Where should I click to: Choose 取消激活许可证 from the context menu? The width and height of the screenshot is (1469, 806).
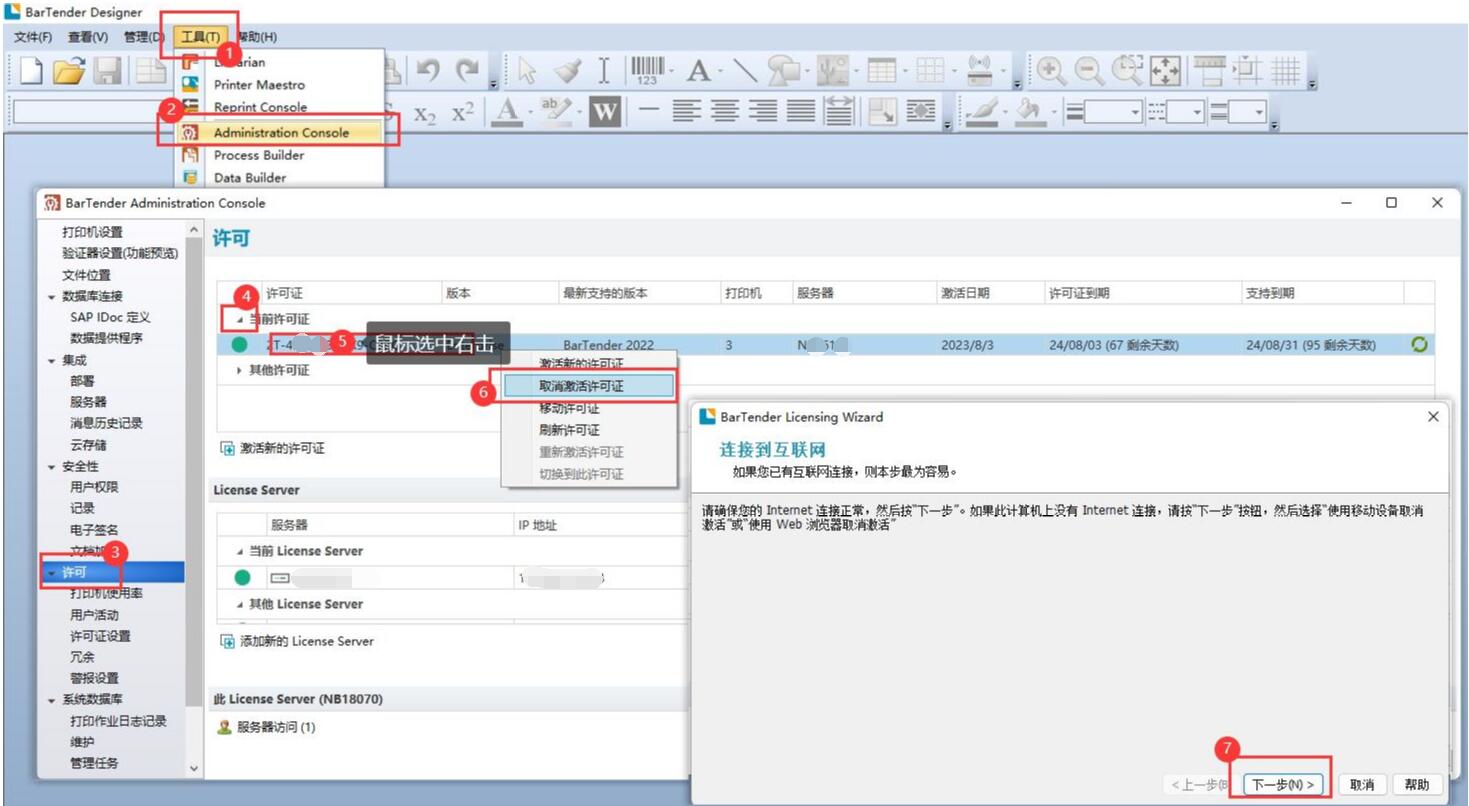[582, 386]
